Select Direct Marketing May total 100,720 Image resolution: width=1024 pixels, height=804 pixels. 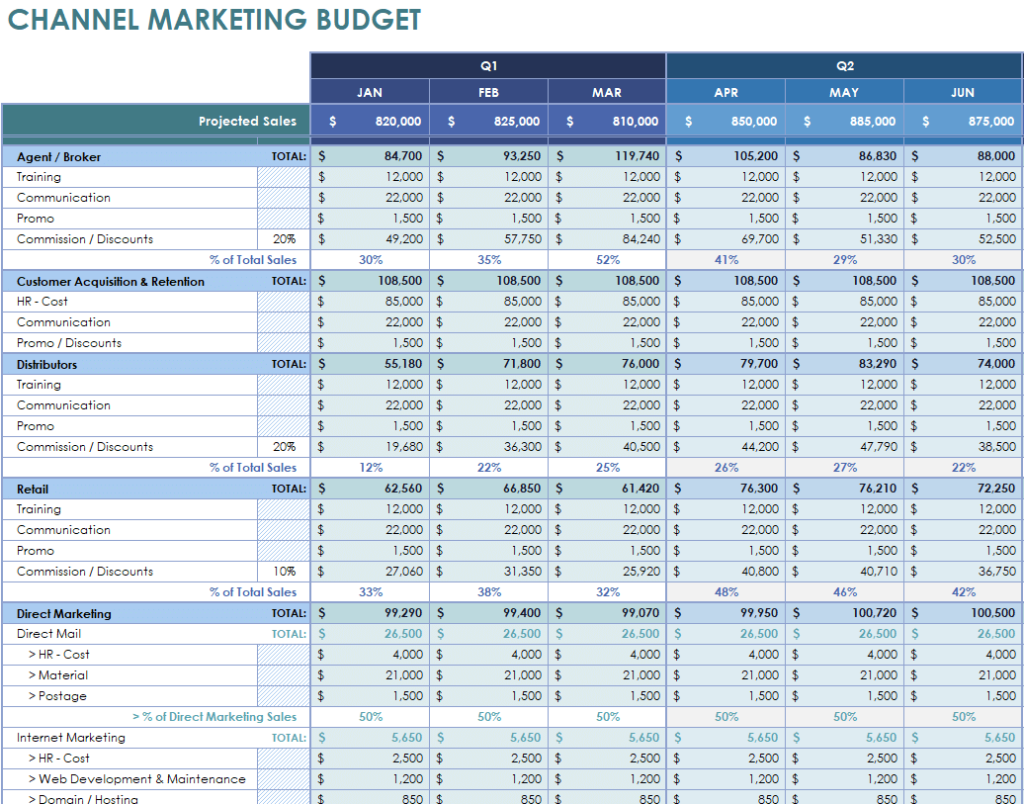point(844,613)
